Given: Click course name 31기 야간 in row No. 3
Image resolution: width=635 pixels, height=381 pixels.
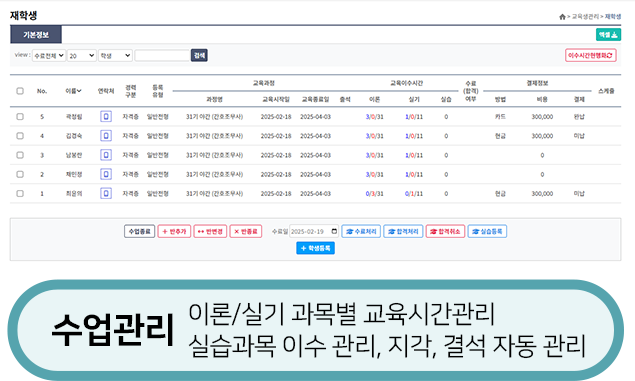Looking at the screenshot, I should click(x=214, y=155).
